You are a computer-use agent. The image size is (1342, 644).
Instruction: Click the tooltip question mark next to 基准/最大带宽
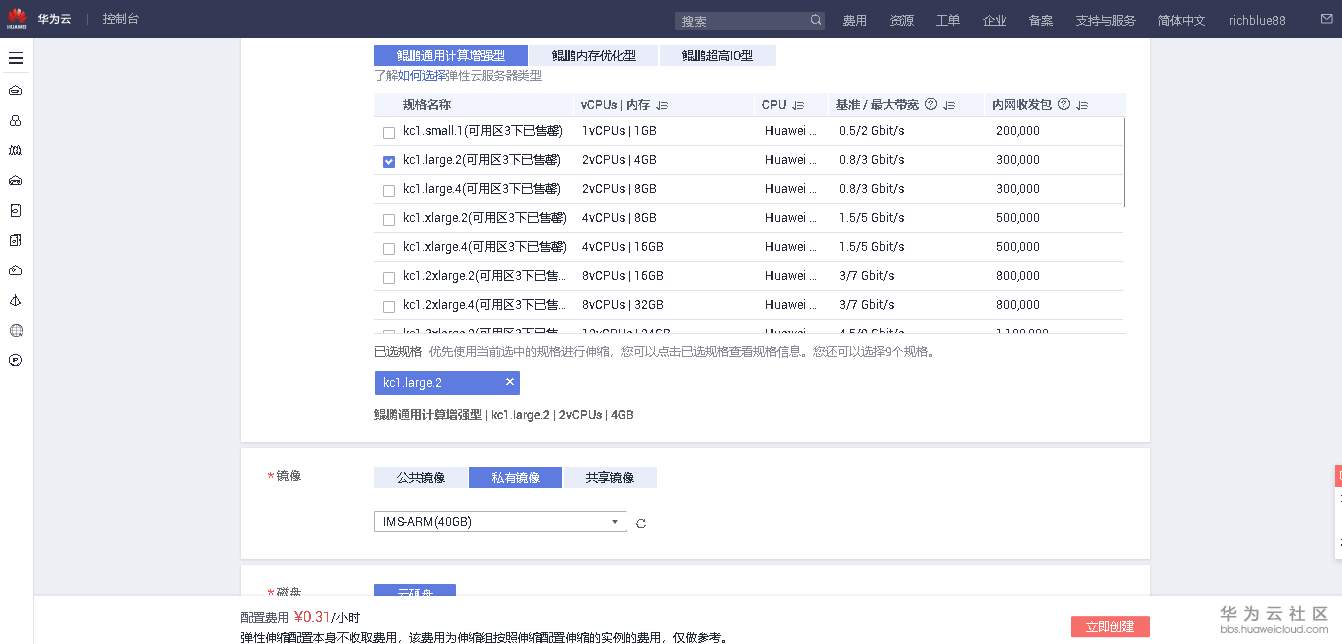pyautogui.click(x=931, y=104)
